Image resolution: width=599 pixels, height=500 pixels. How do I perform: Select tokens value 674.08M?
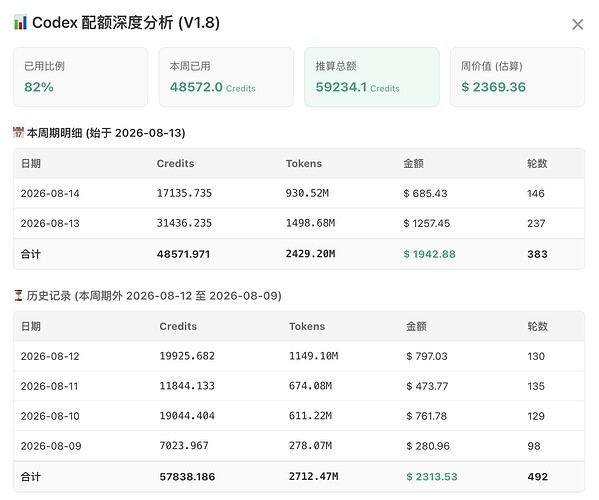(x=310, y=386)
